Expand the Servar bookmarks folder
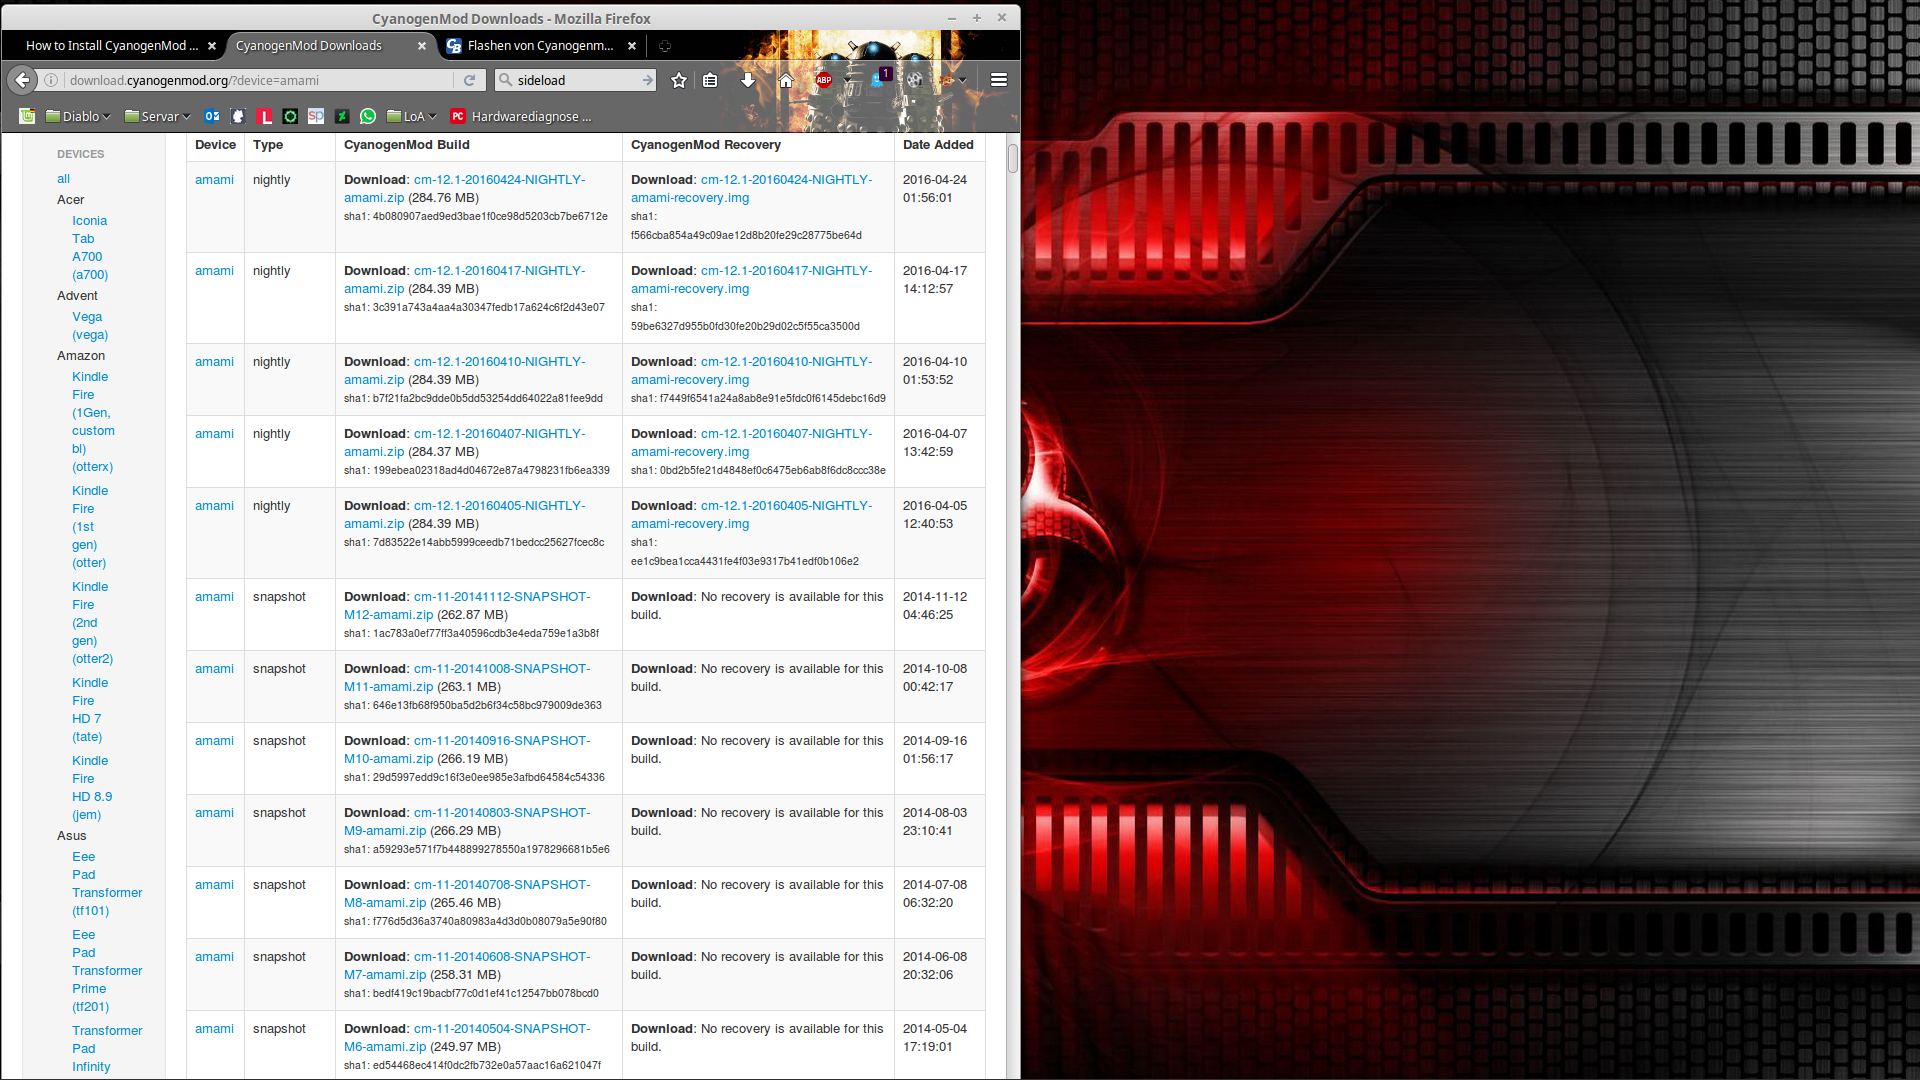The image size is (1920, 1080). click(157, 116)
